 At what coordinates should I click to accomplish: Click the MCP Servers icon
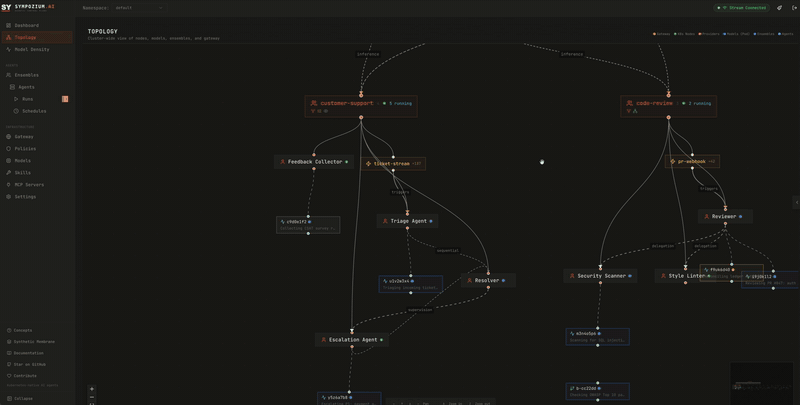(9, 185)
